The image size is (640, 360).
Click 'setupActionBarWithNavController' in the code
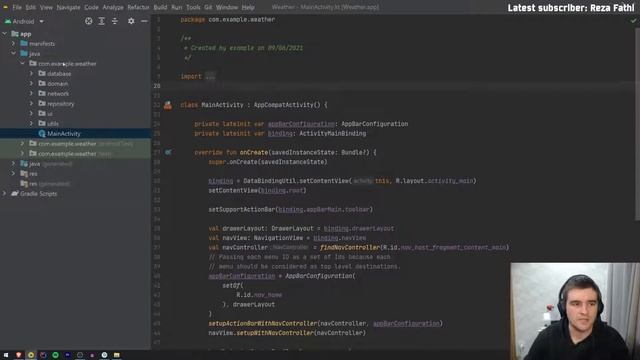[263, 323]
